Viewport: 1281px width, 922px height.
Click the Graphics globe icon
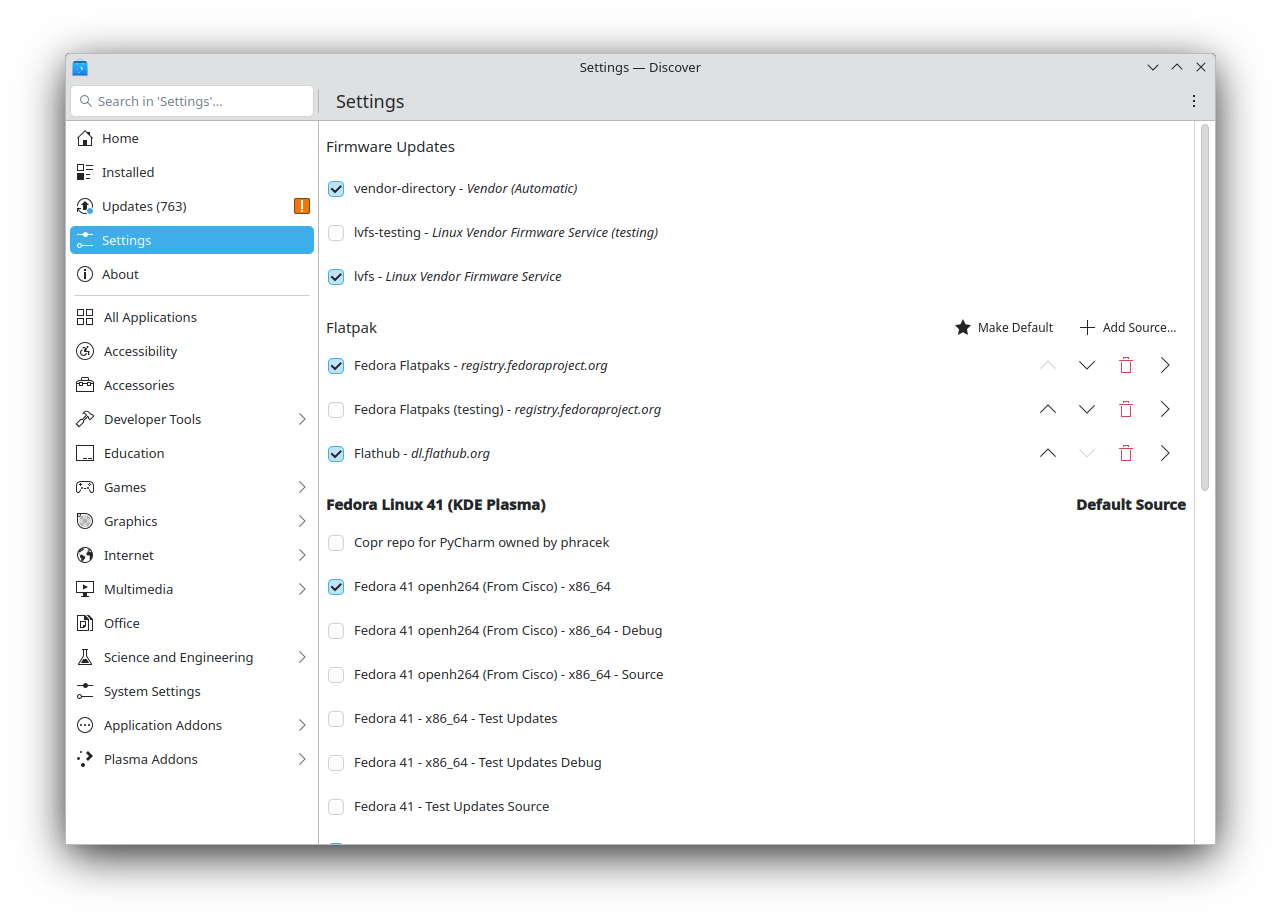pyautogui.click(x=85, y=521)
